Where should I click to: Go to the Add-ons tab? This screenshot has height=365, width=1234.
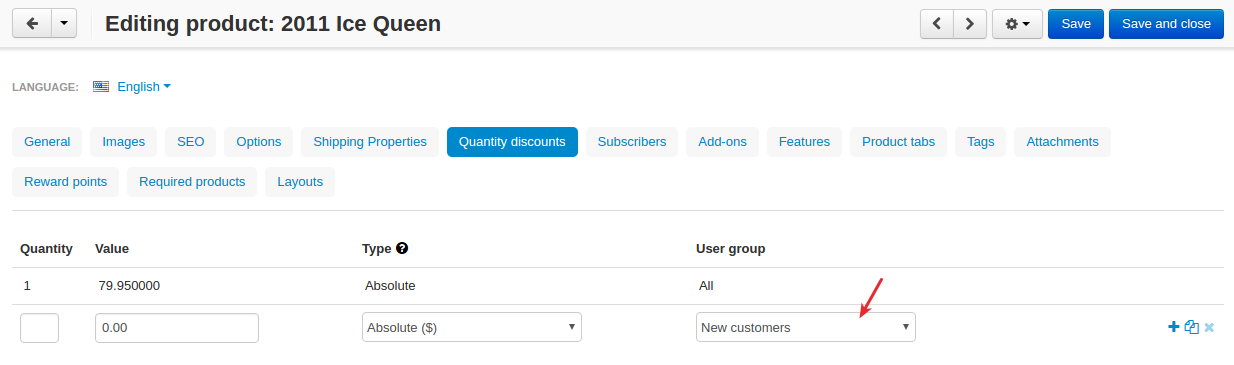[722, 142]
